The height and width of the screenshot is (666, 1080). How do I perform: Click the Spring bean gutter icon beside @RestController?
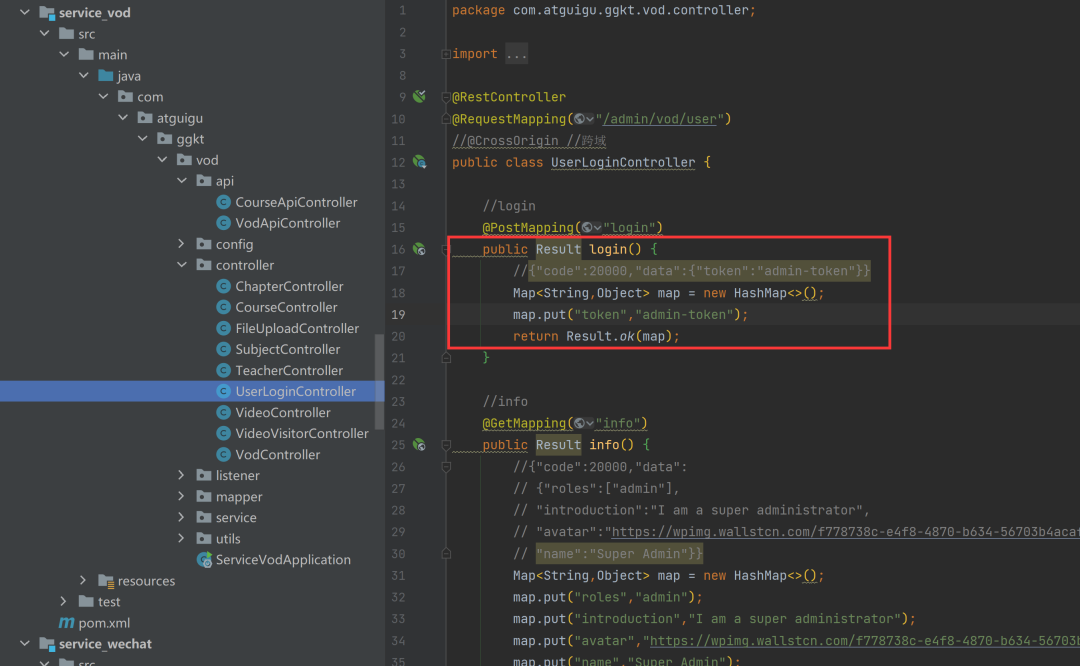click(419, 97)
